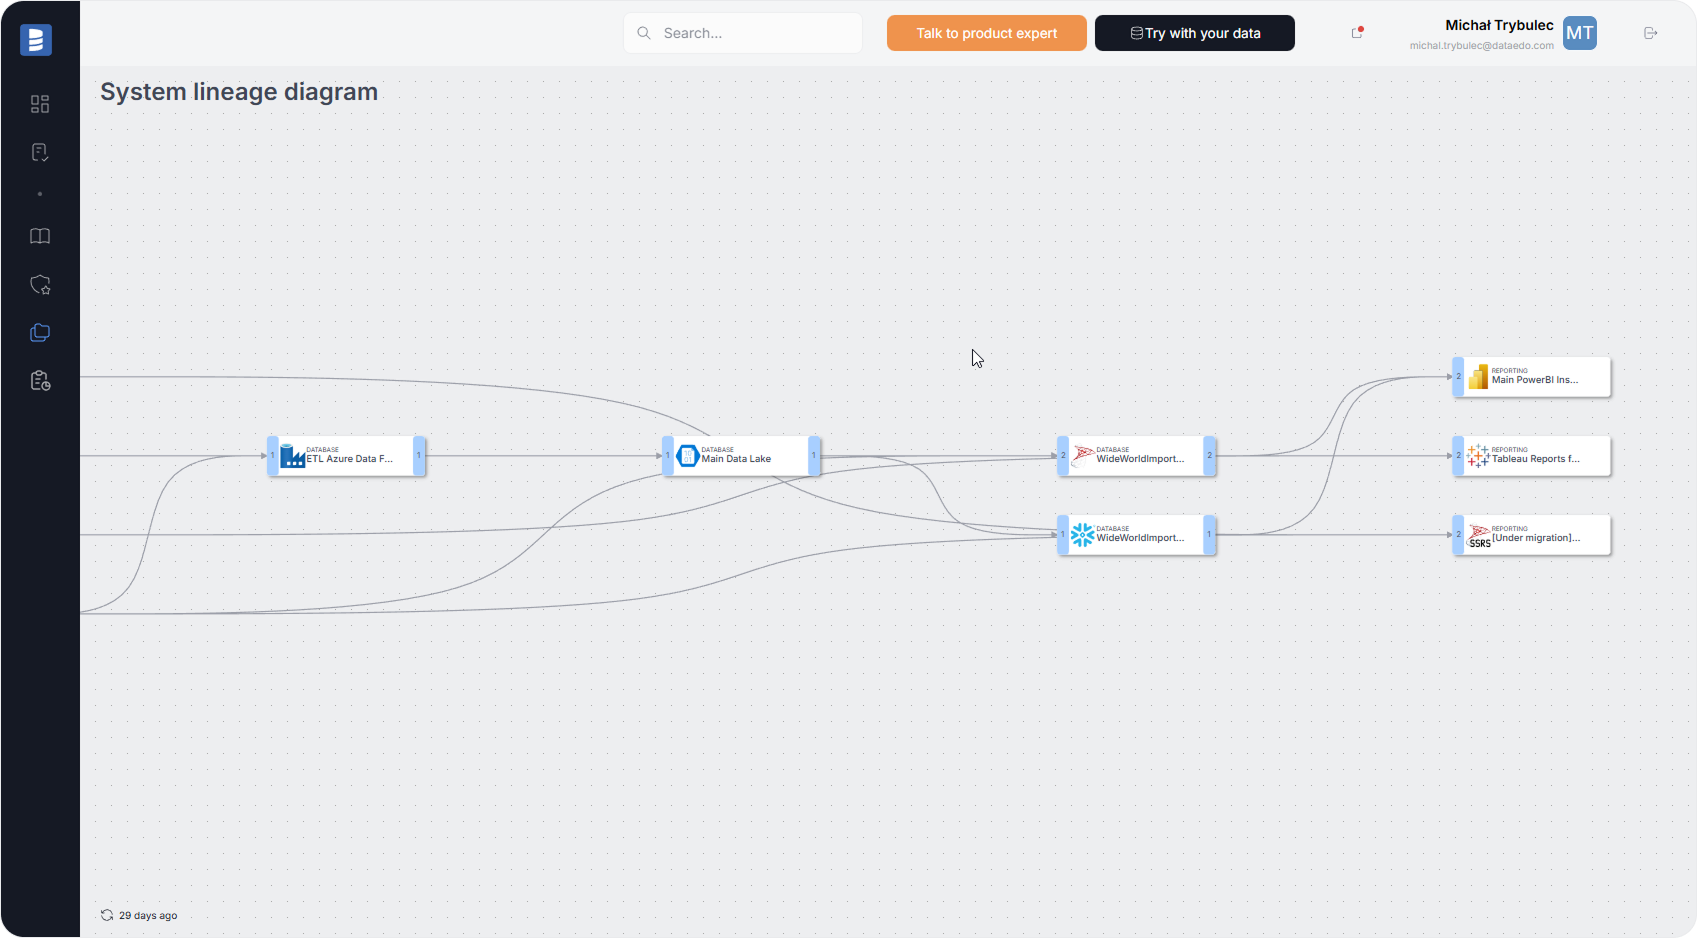Click the Dataedo logo at top left
The width and height of the screenshot is (1697, 938).
pos(35,39)
